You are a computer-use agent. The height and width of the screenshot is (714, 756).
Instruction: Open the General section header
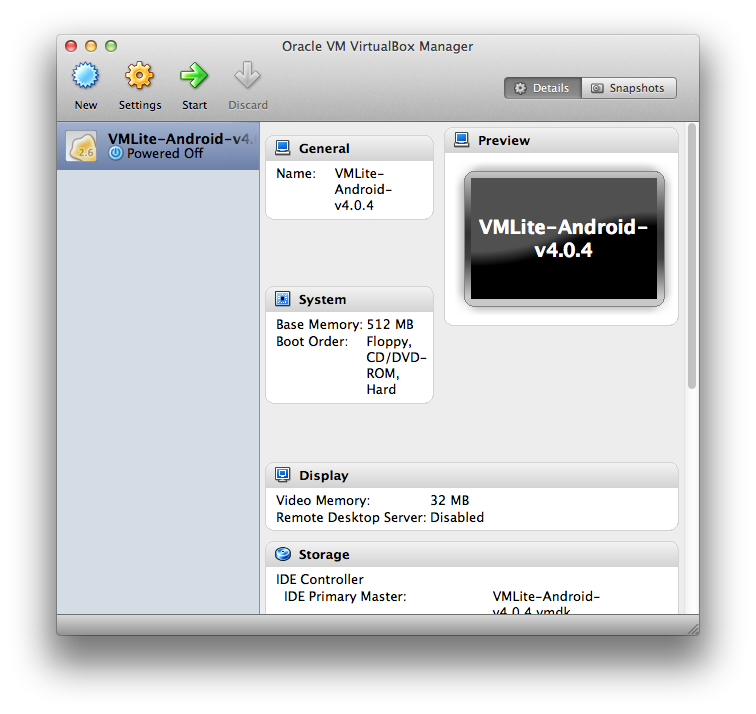[350, 148]
